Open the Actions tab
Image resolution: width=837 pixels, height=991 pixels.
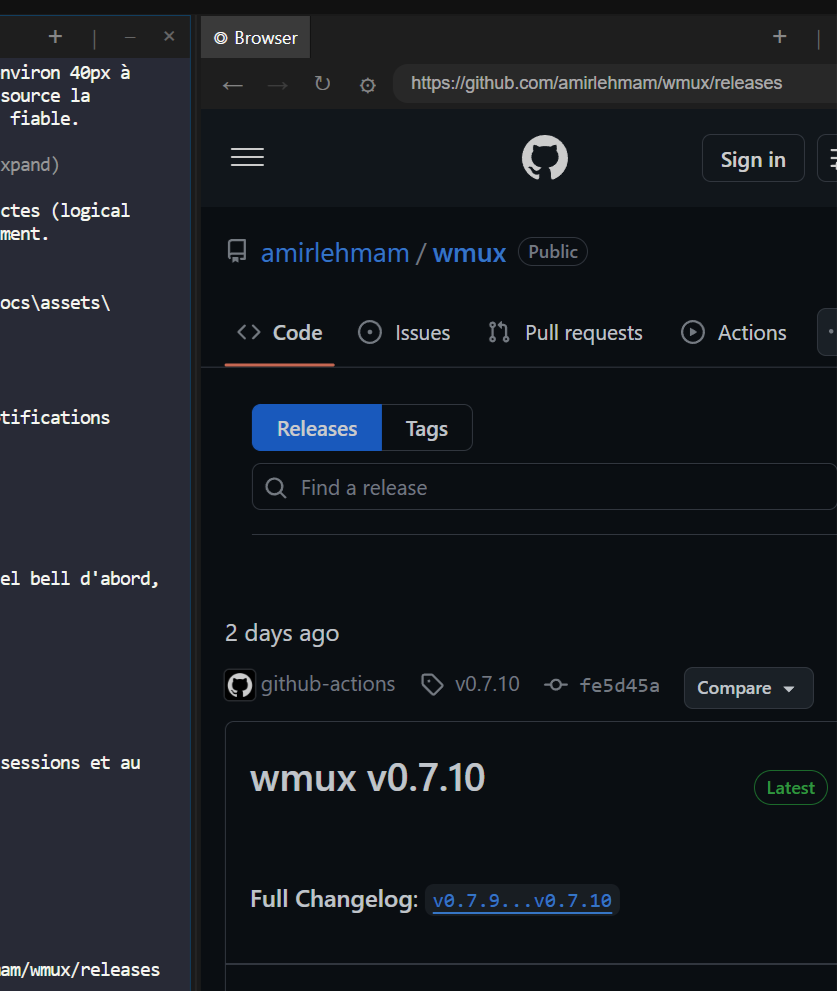click(x=733, y=332)
